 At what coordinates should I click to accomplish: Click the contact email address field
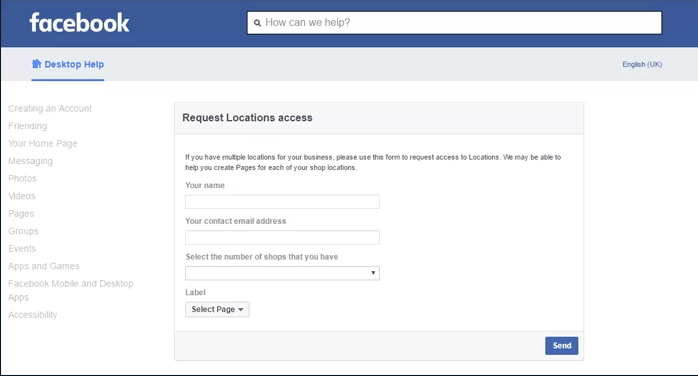point(282,237)
